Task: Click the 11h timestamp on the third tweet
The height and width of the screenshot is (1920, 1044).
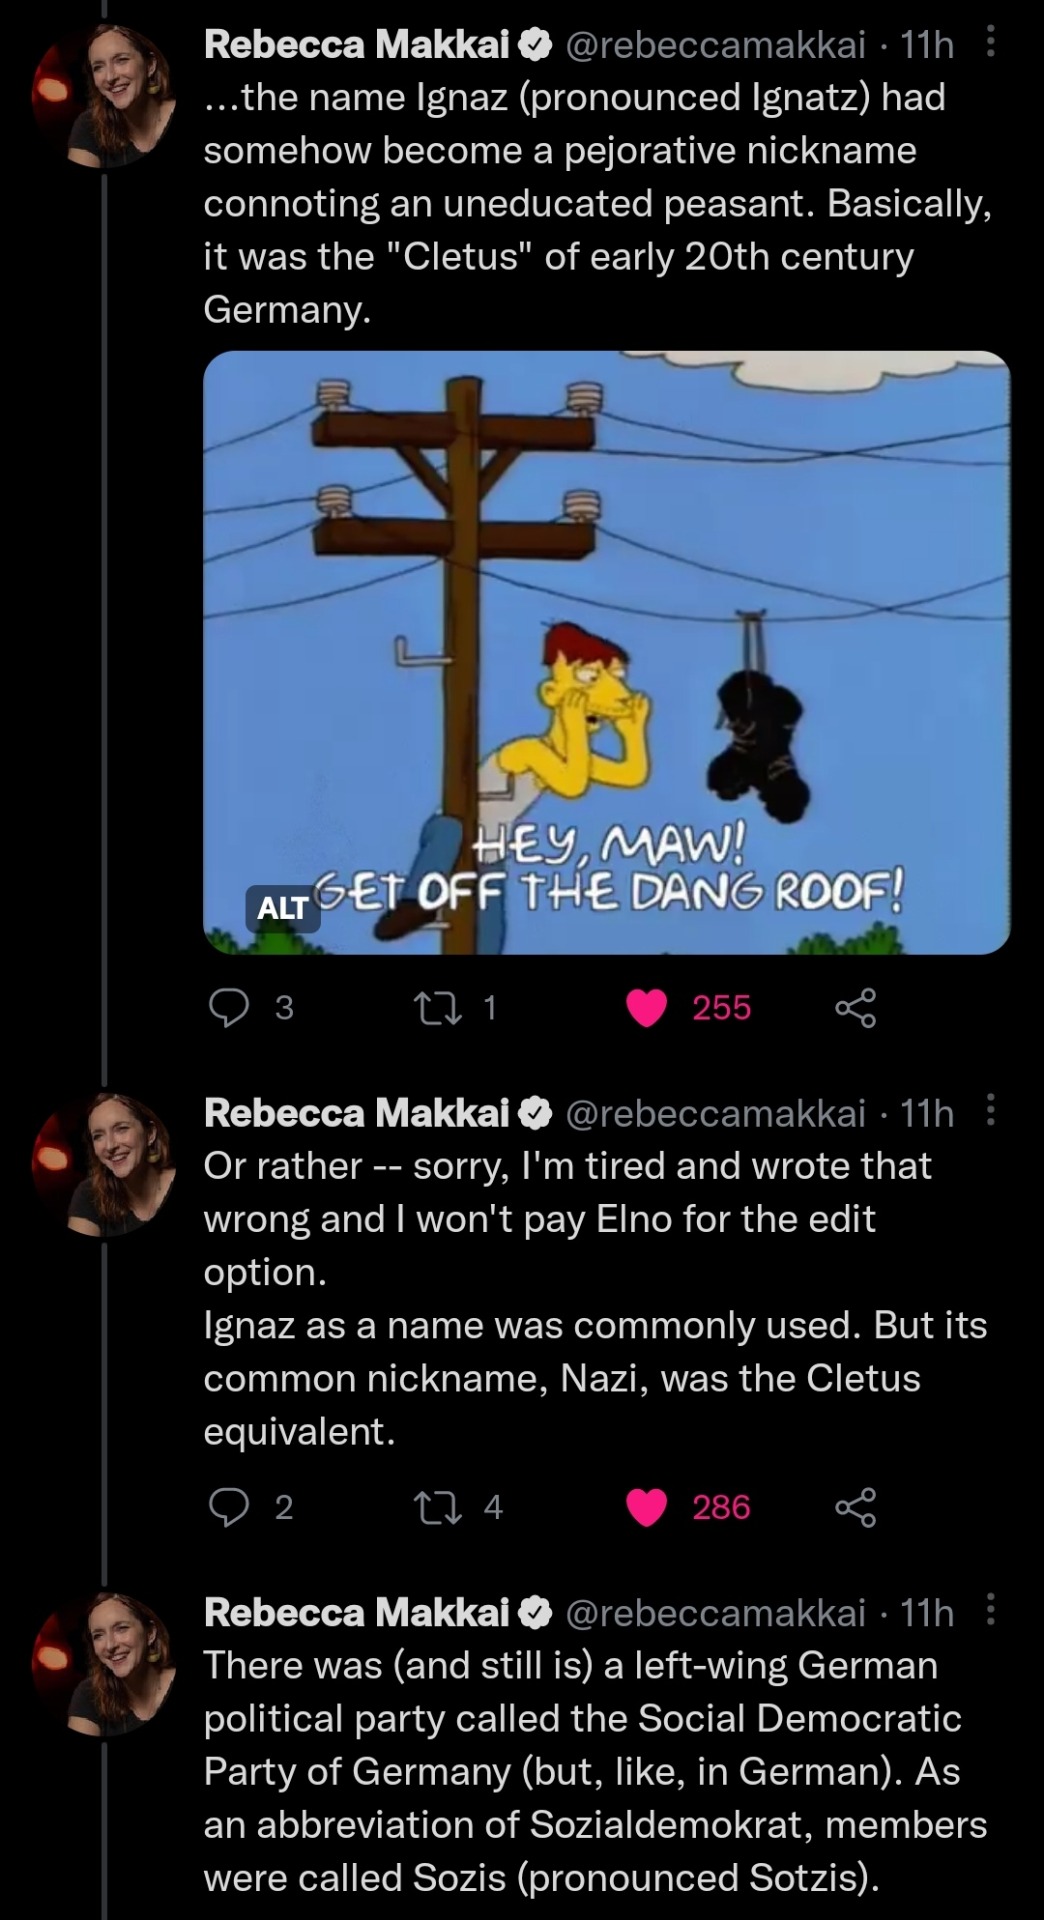Action: pos(927,1613)
